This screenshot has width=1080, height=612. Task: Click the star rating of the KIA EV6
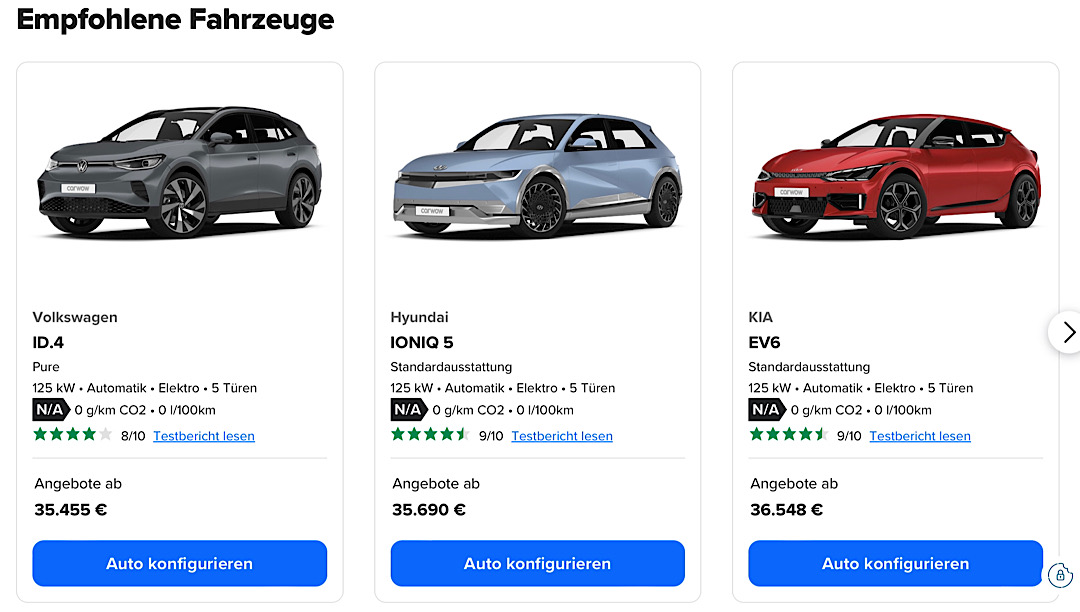coord(788,435)
